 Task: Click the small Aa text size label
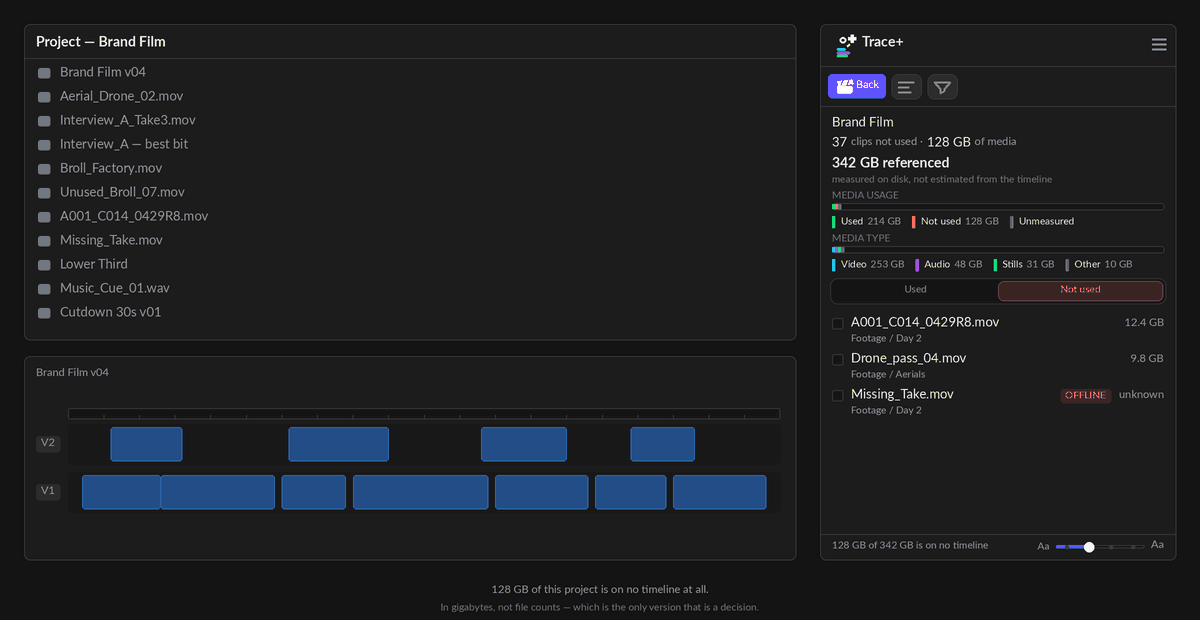[1043, 547]
